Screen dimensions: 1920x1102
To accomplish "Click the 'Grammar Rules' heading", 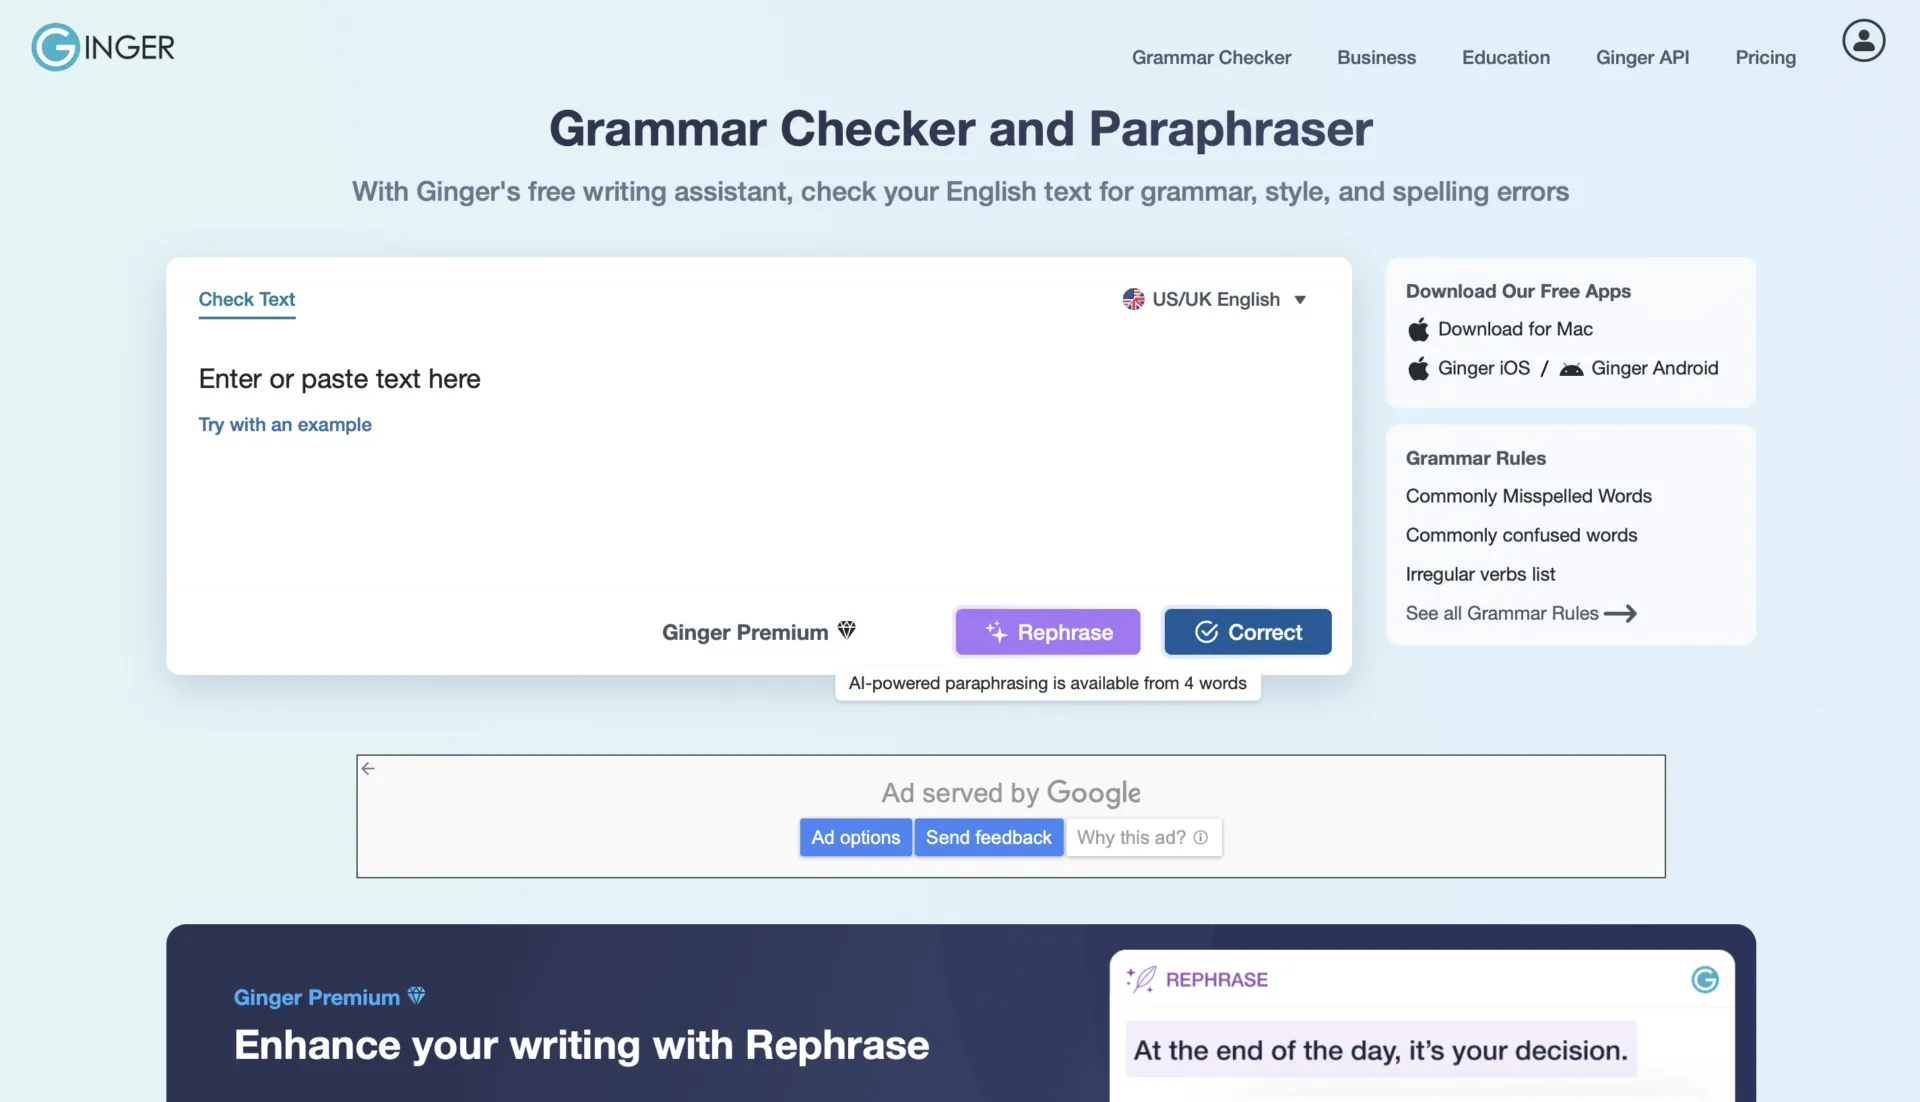I will (1475, 458).
